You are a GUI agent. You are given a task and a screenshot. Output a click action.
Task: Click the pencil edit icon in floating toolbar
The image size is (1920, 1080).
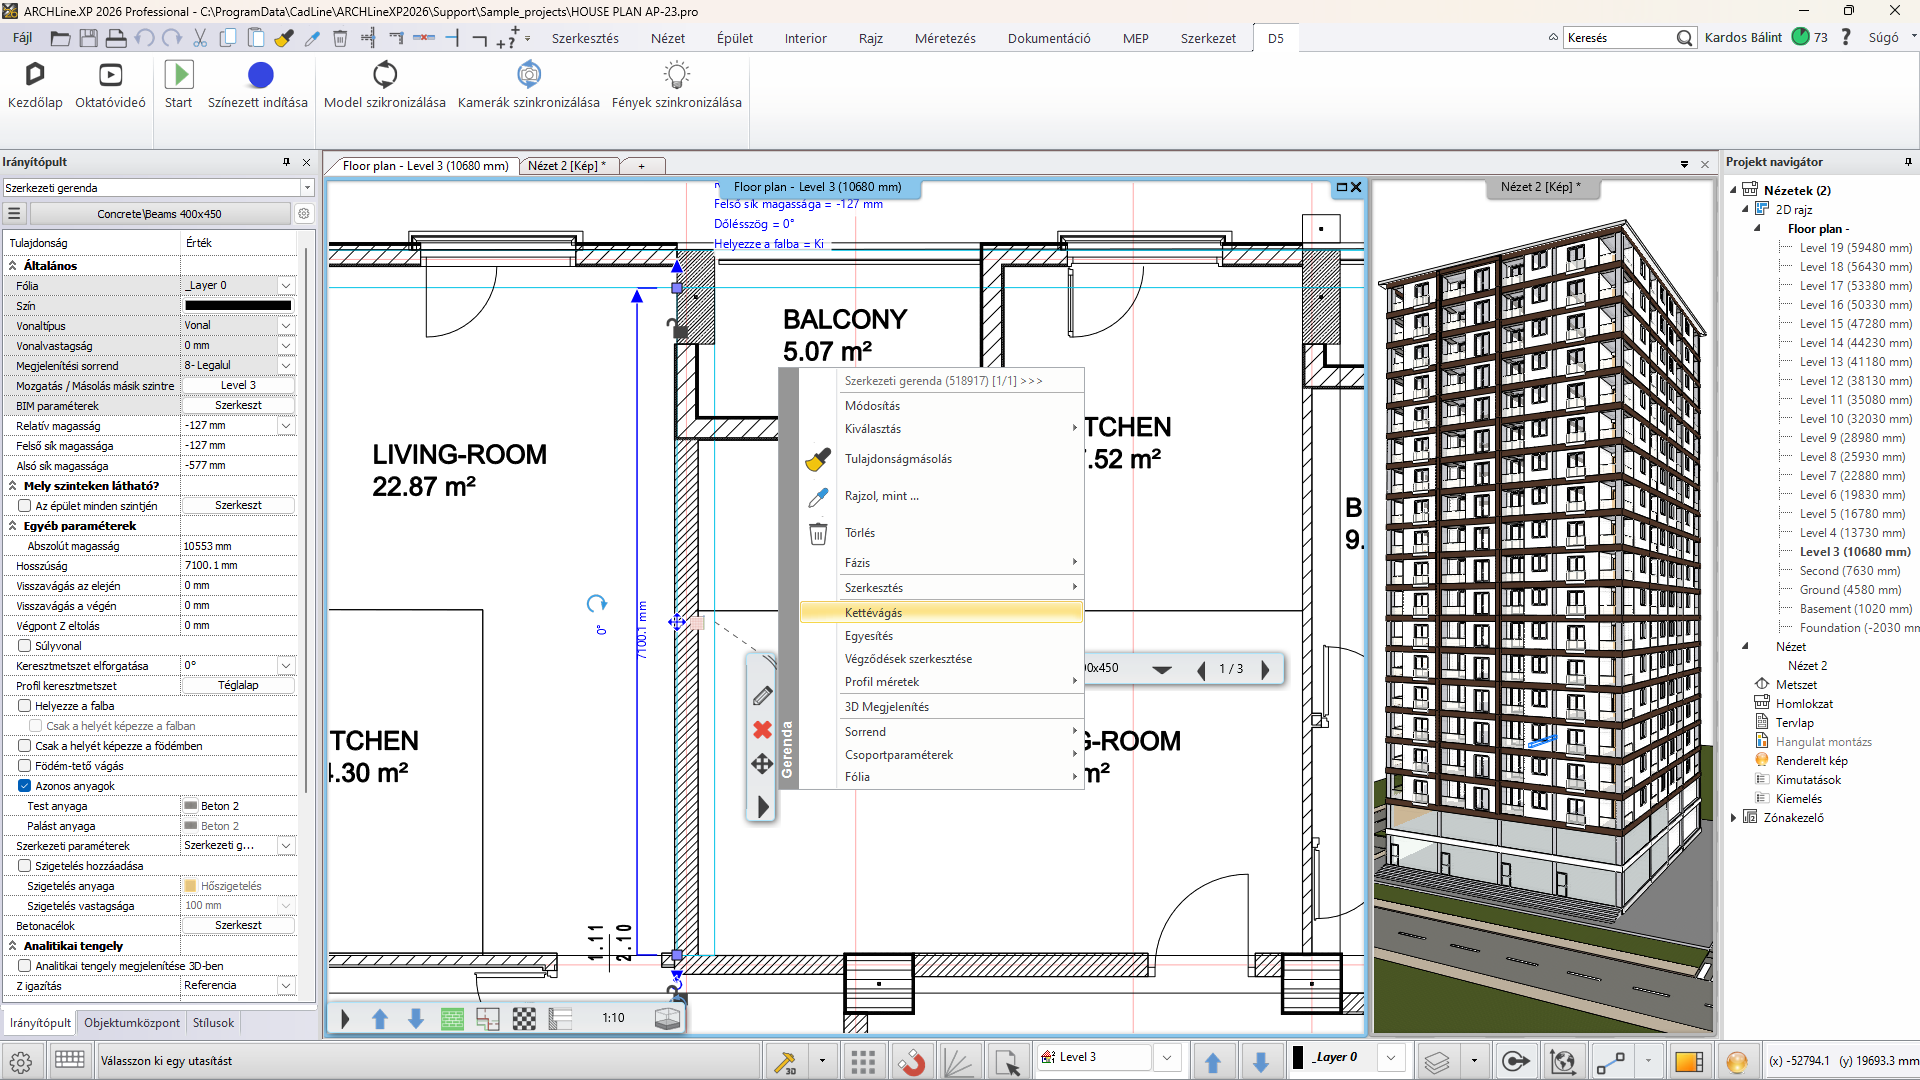[x=762, y=695]
